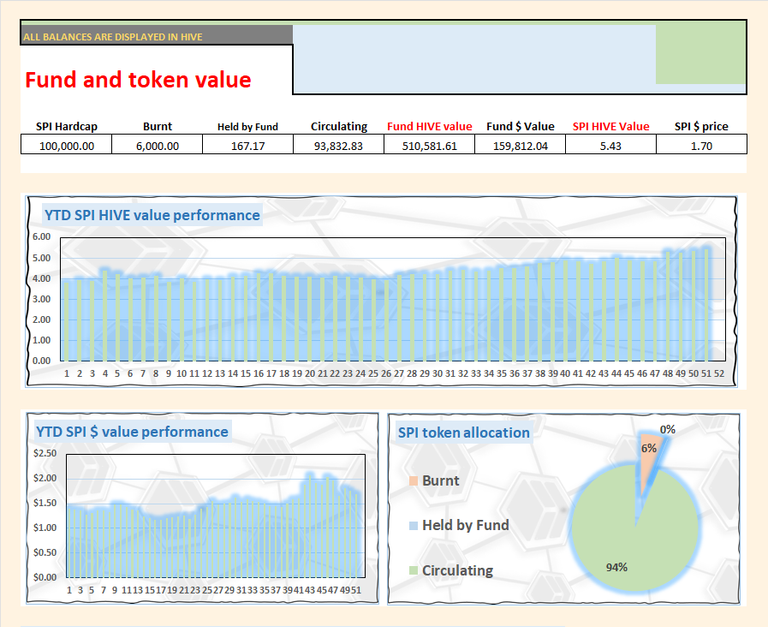Select the Circulating legend label
This screenshot has width=768, height=627.
tap(457, 570)
